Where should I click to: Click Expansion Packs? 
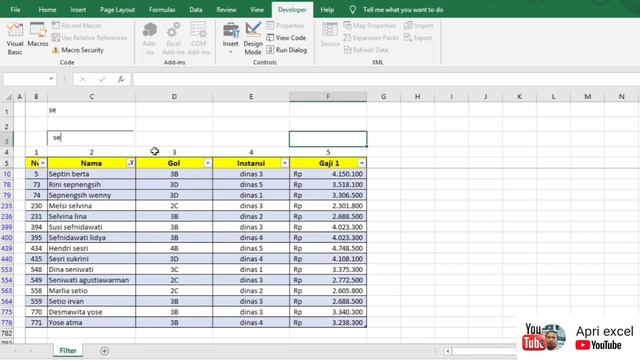click(x=371, y=38)
